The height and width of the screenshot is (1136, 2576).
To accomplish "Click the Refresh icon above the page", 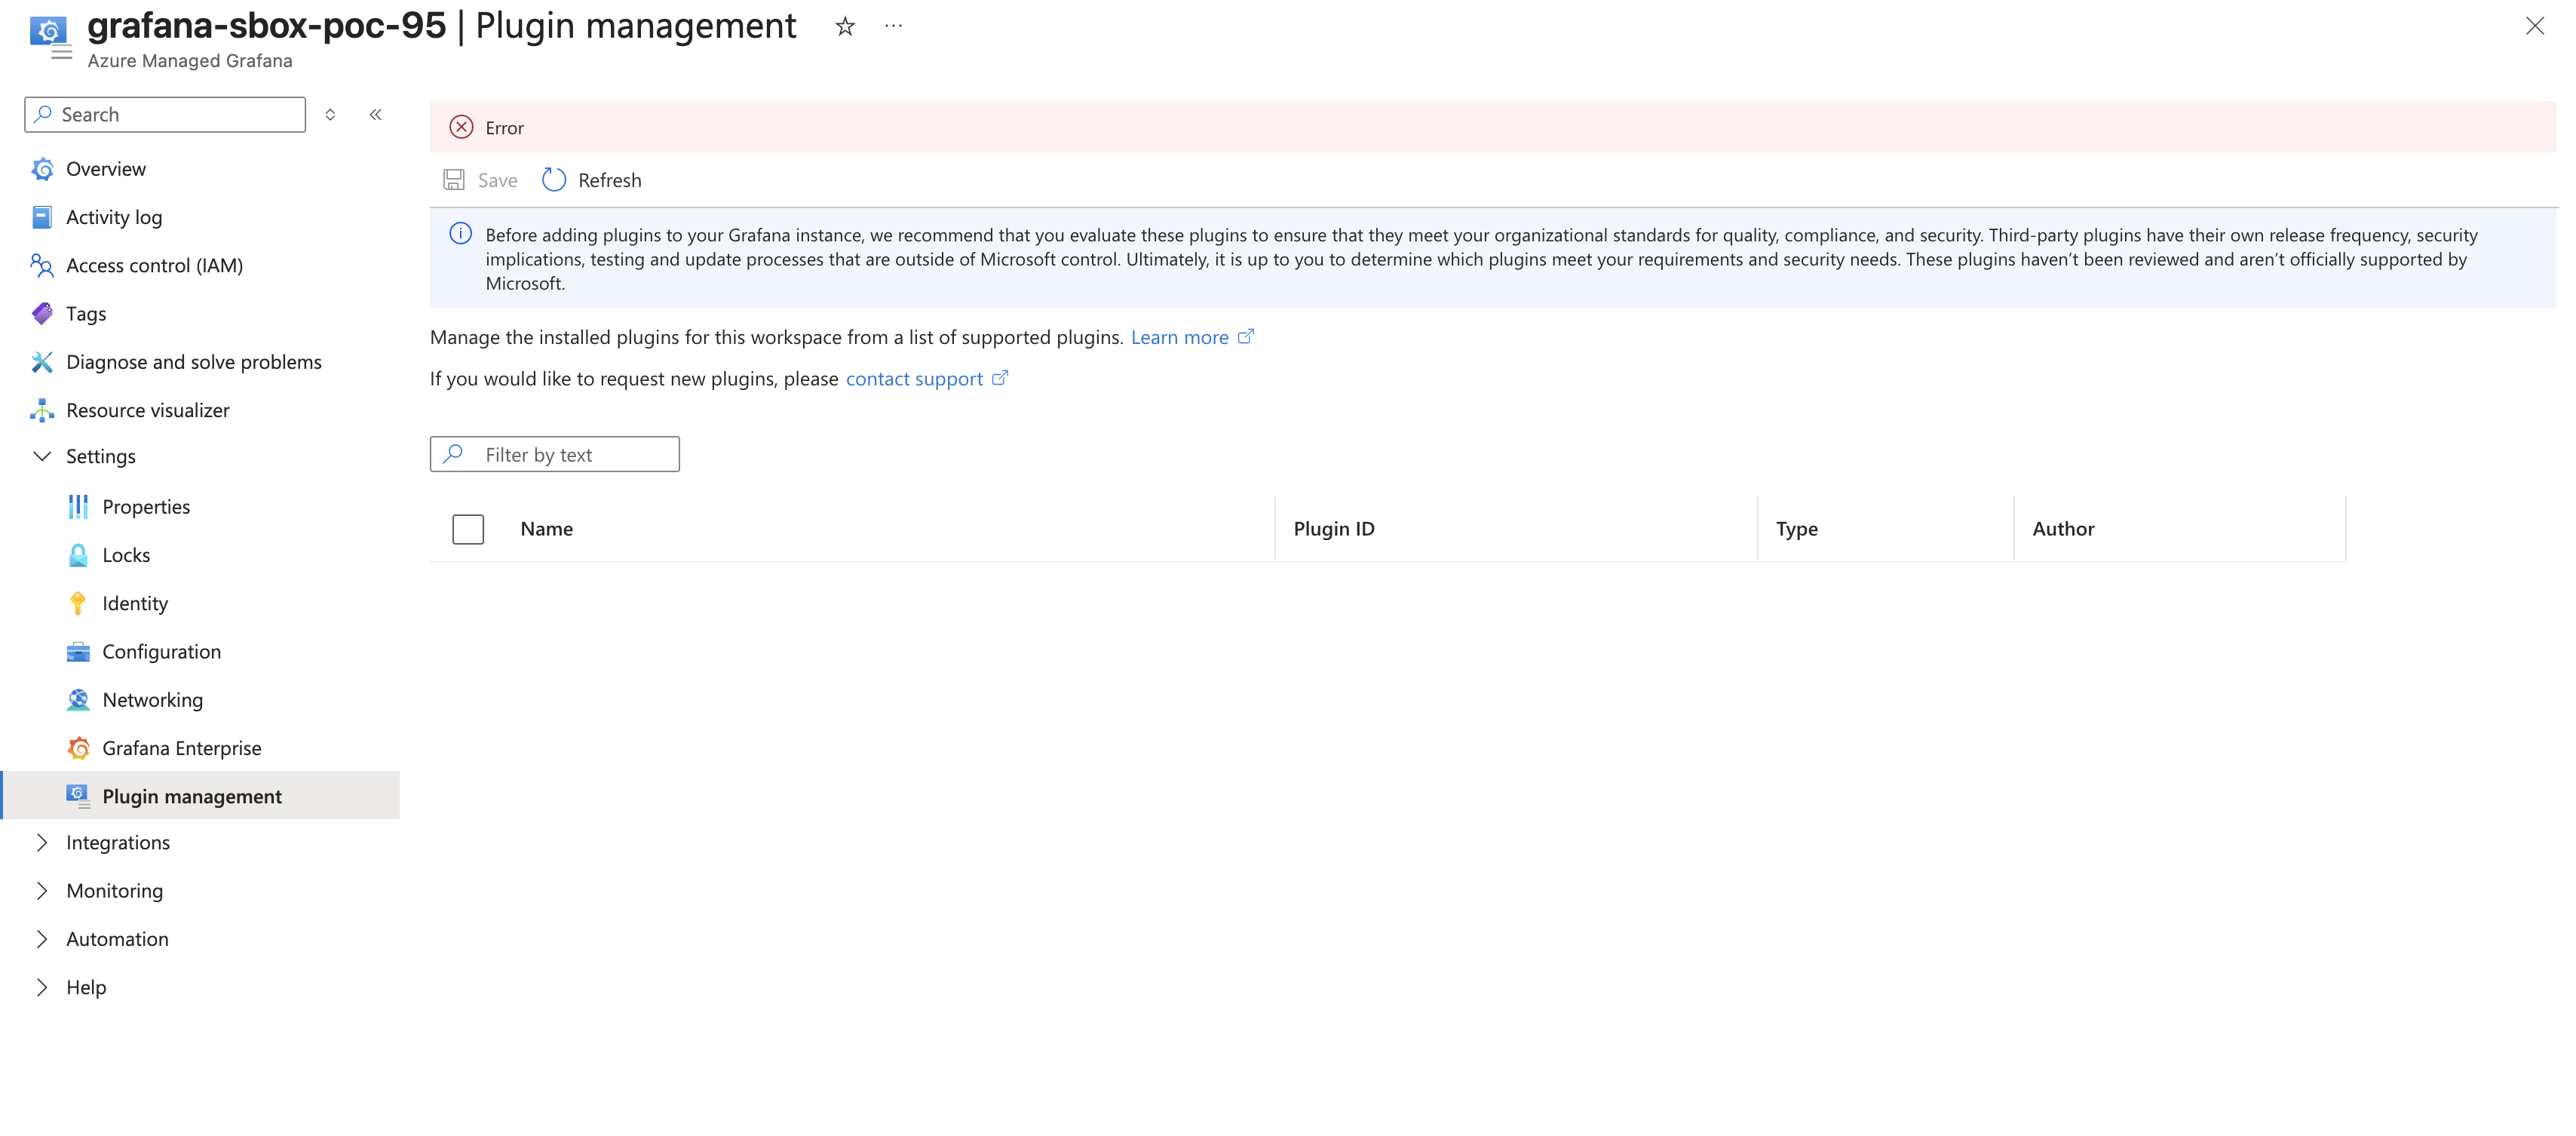I will pyautogui.click(x=554, y=180).
